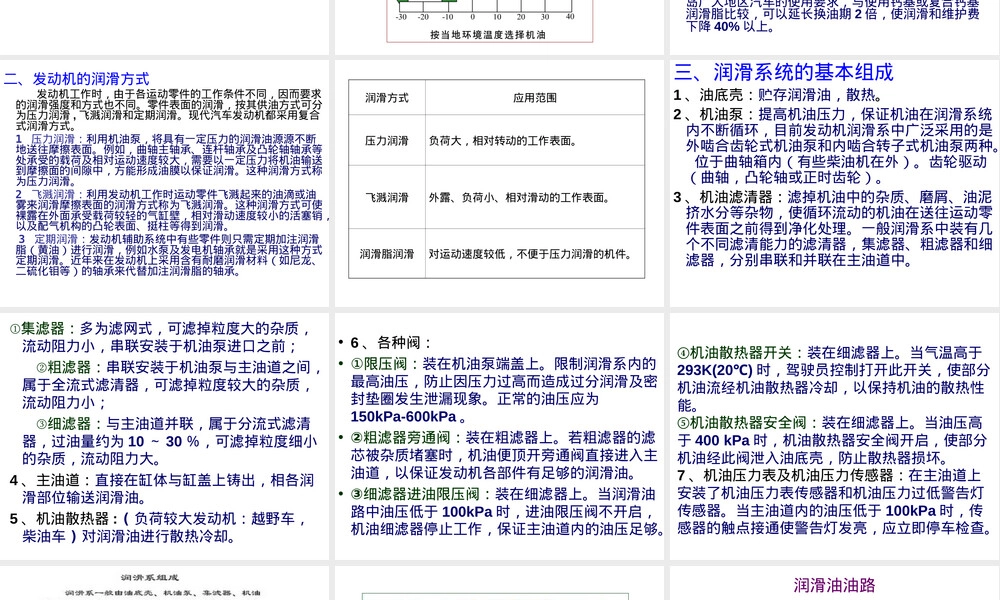Click the table cell 润滑脂润滑

386,254
